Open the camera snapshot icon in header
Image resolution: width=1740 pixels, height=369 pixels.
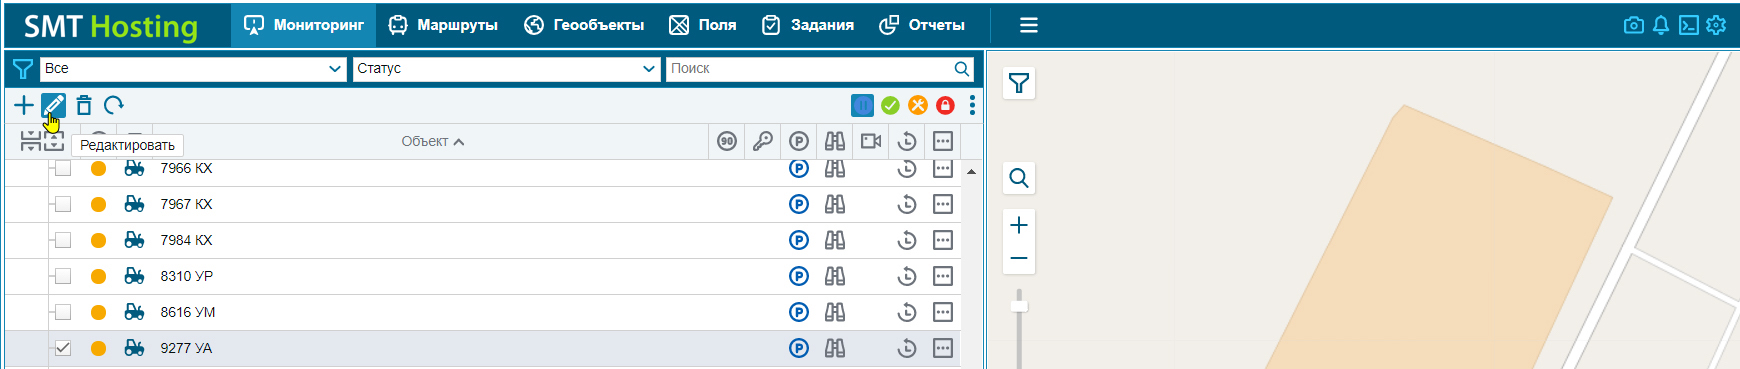click(x=1634, y=25)
